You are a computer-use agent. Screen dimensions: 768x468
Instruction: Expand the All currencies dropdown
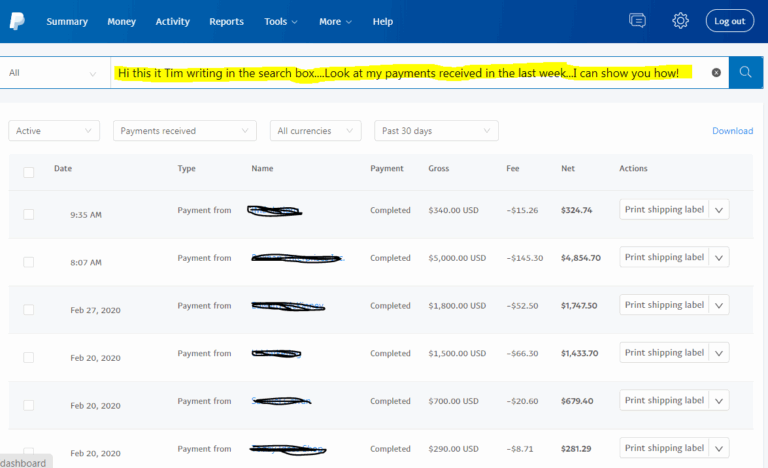(316, 131)
